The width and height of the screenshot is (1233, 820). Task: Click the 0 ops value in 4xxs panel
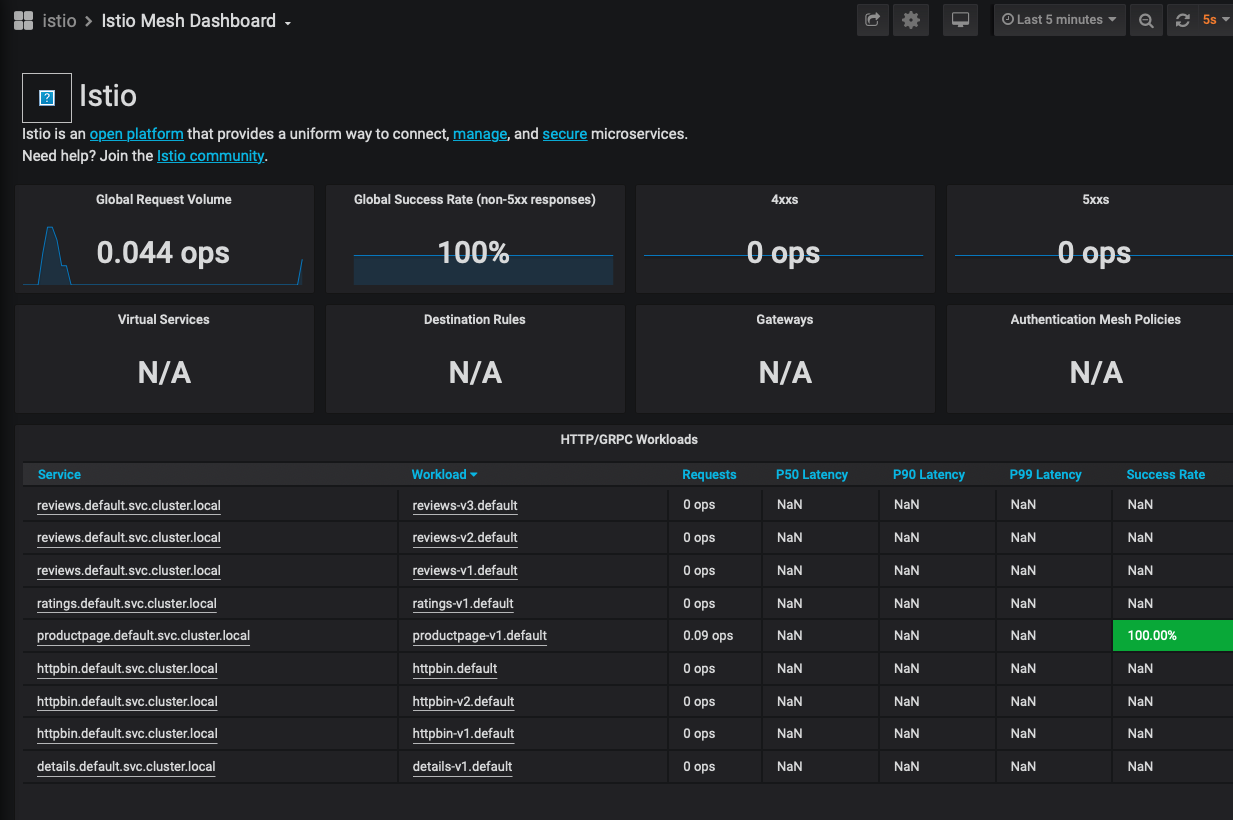point(784,253)
